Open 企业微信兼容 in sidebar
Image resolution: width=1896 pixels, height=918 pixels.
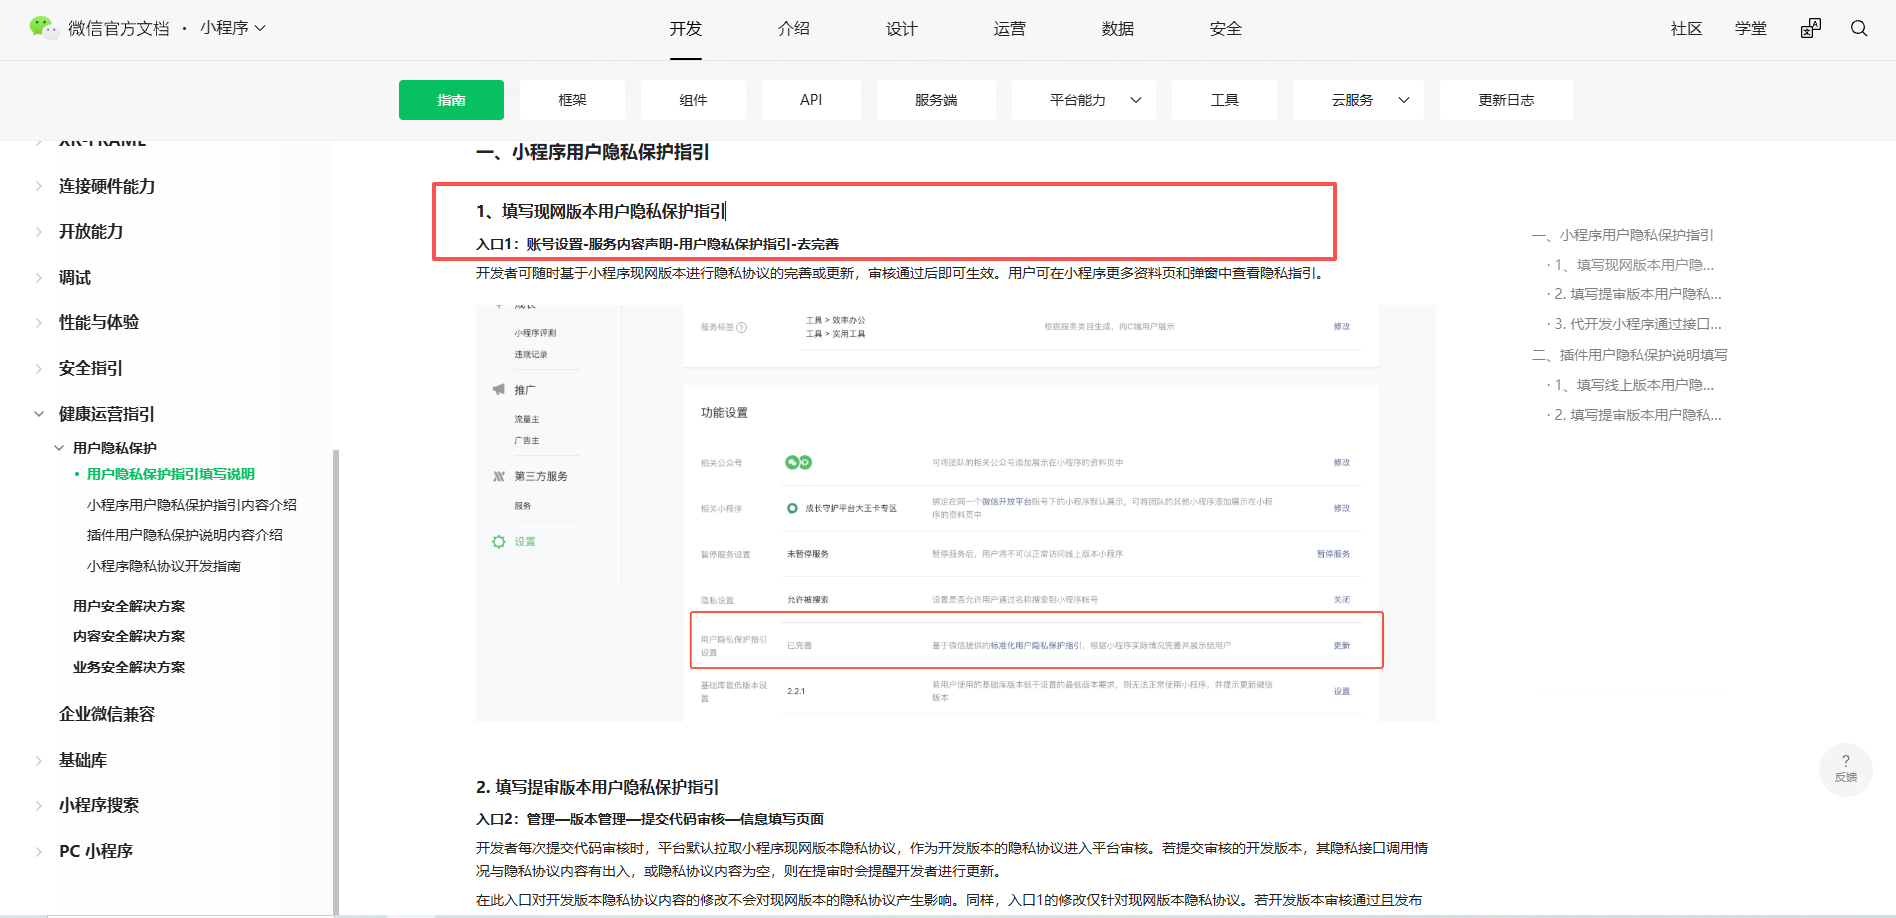(x=107, y=714)
